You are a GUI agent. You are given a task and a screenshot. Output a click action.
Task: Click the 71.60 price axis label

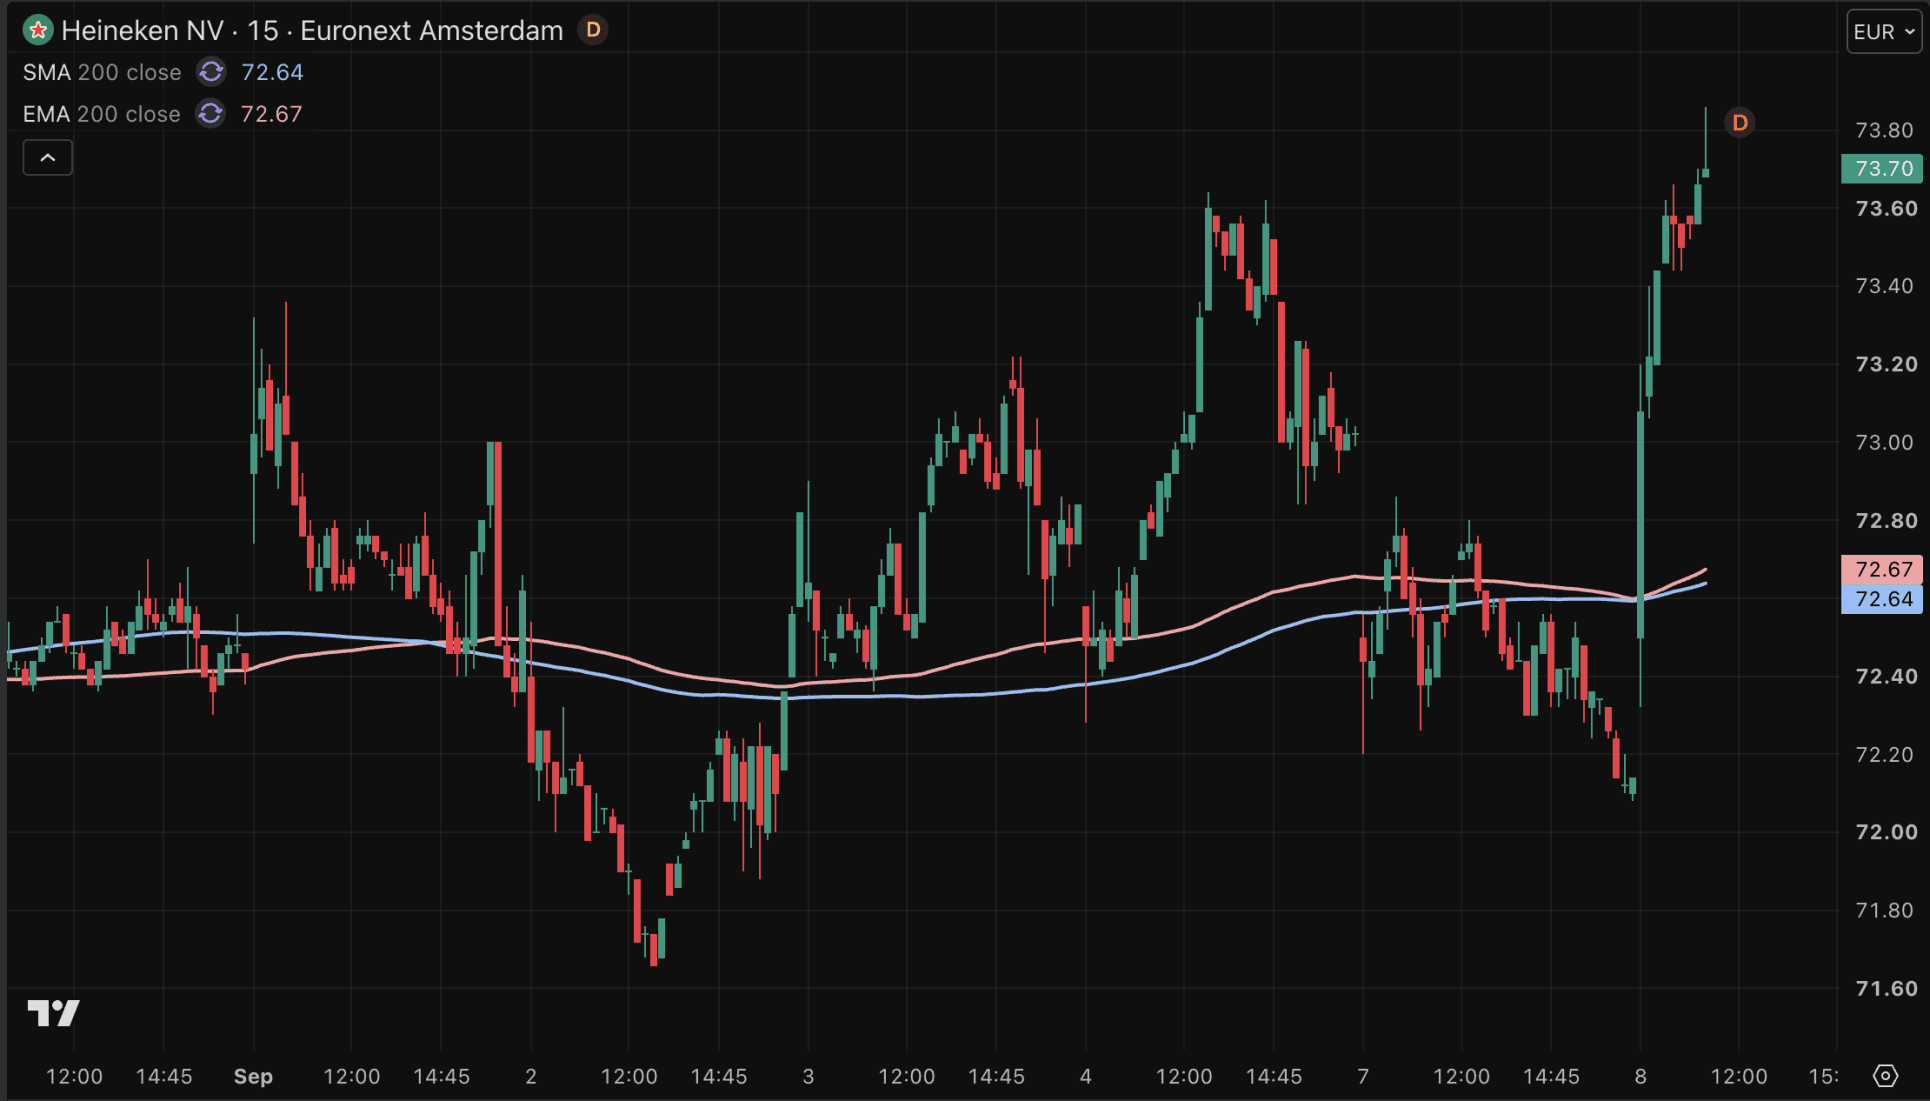[x=1886, y=988]
